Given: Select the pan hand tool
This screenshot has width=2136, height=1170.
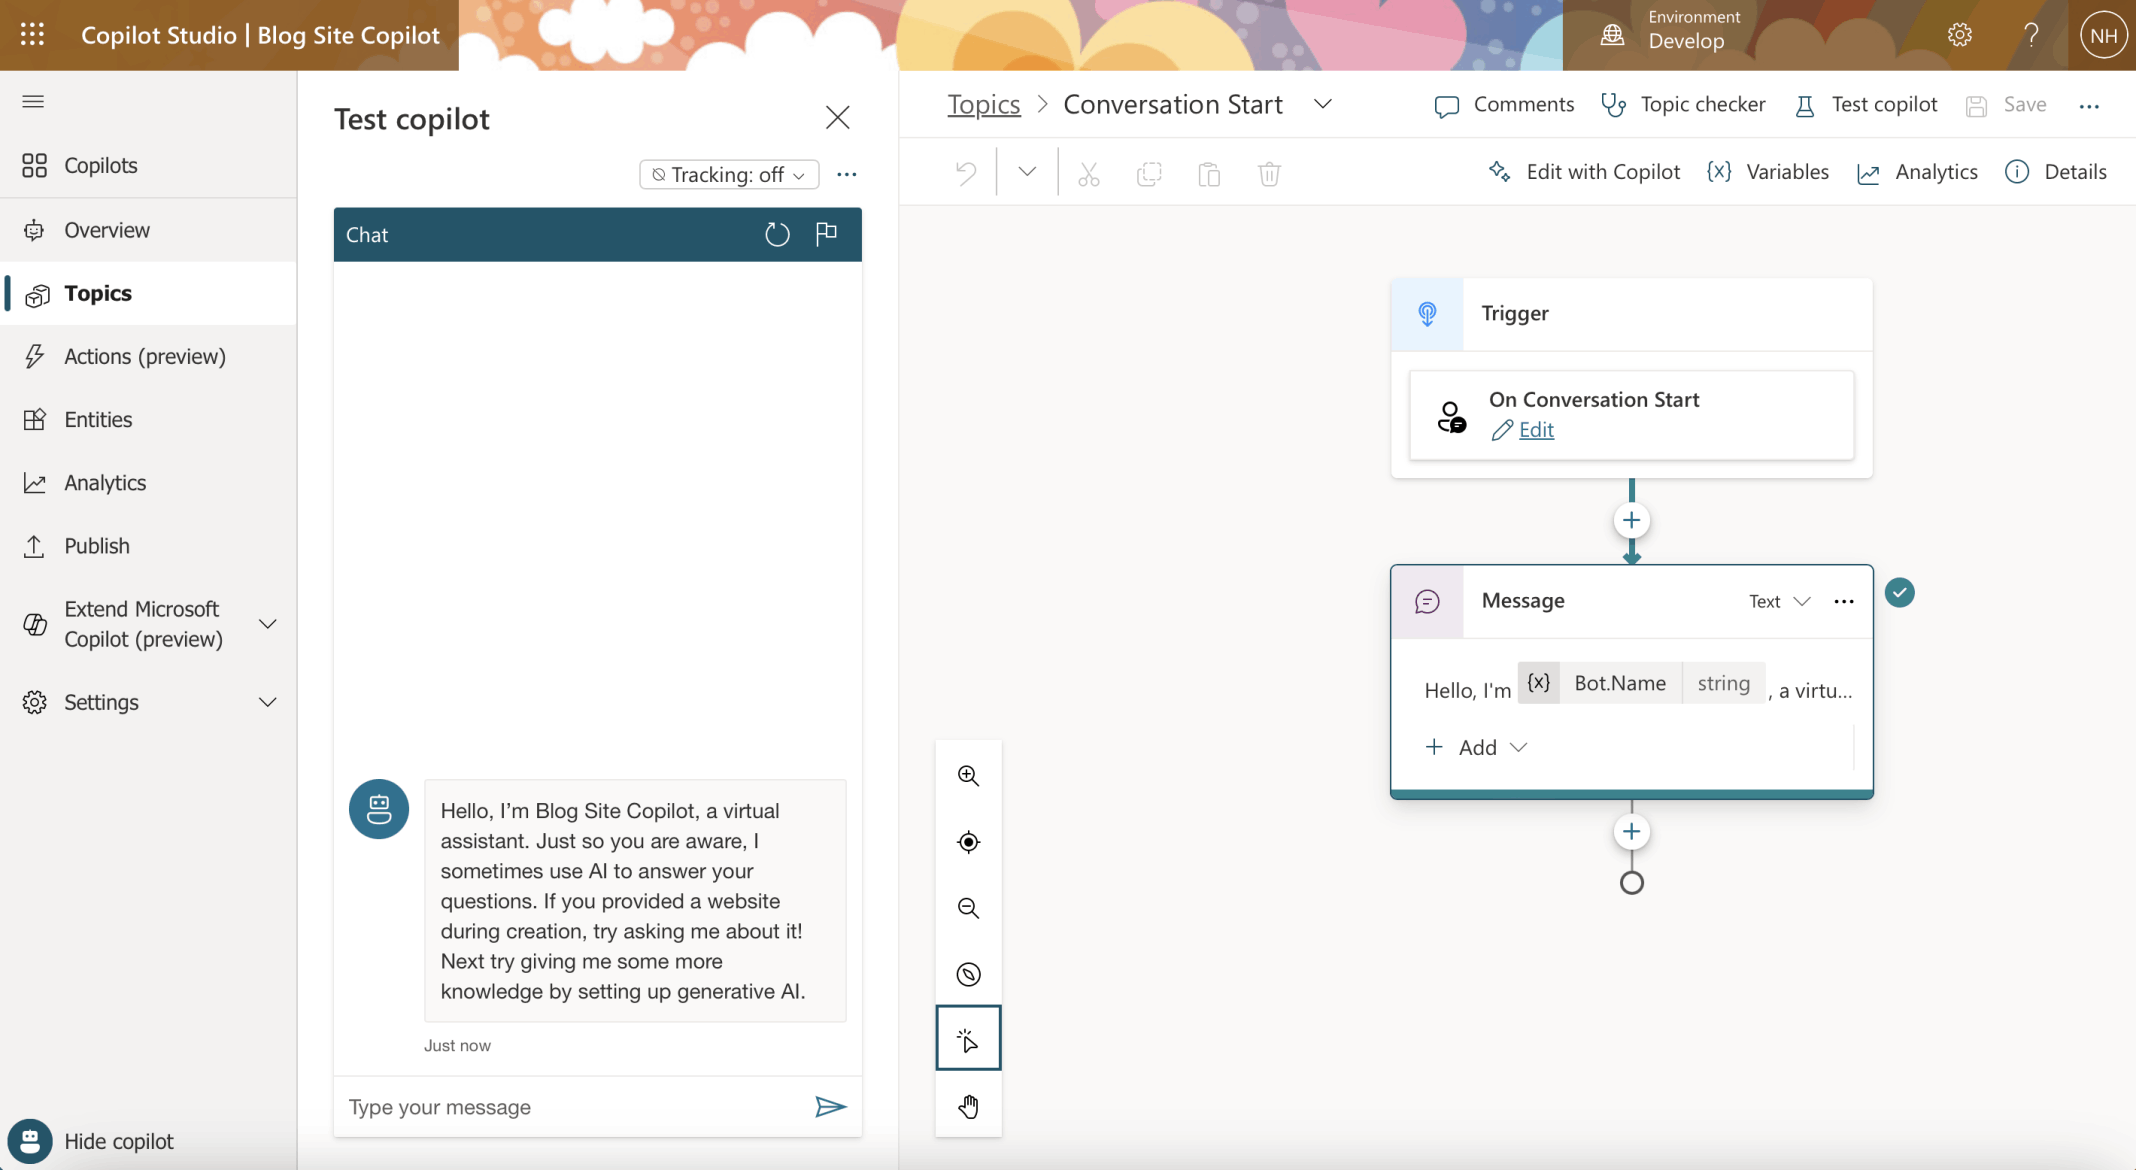Looking at the screenshot, I should point(968,1106).
